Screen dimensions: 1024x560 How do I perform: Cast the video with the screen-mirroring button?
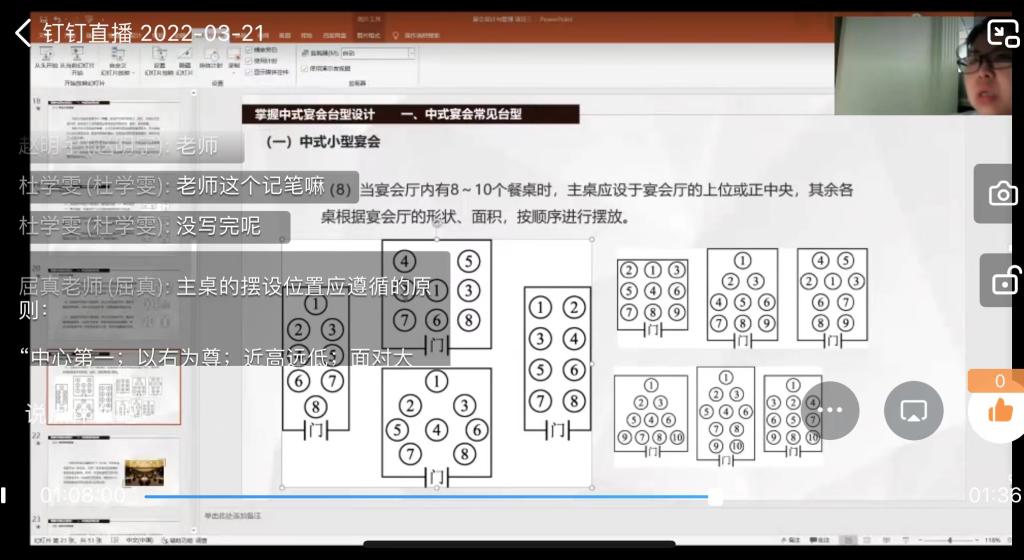click(913, 410)
